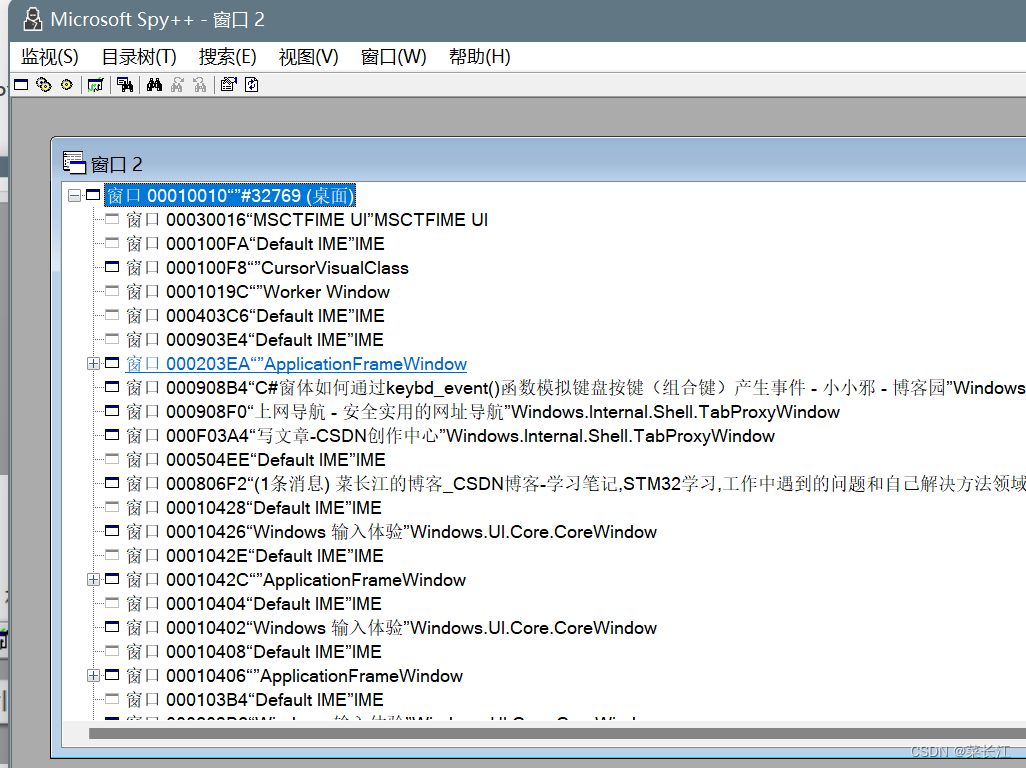Select row 00010404 Default IME
This screenshot has width=1026, height=768.
tap(254, 604)
